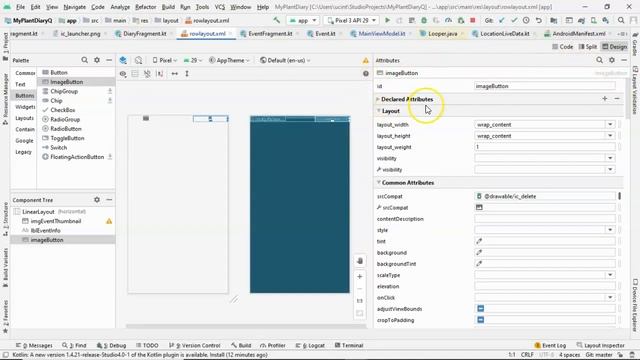Click the vertical expand arrows icon

(x=187, y=74)
